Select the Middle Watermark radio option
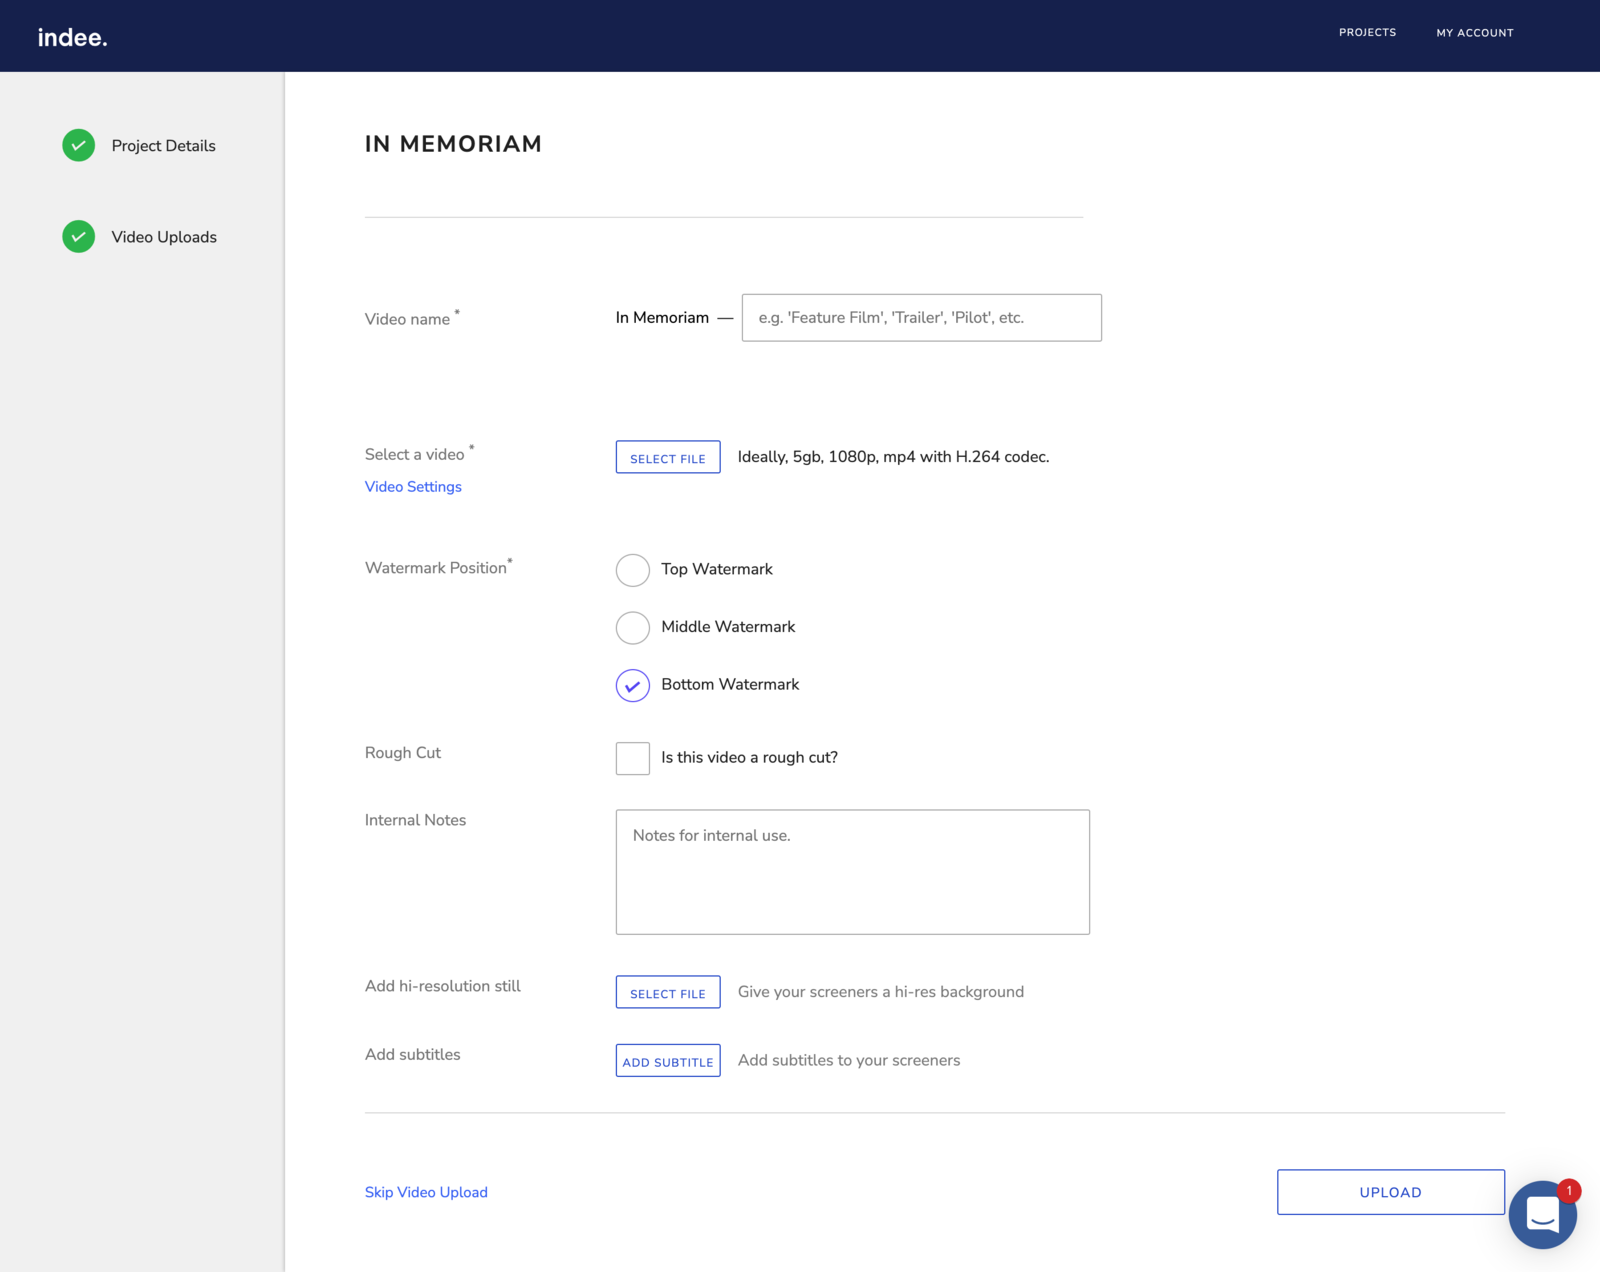The height and width of the screenshot is (1272, 1600). (x=632, y=628)
